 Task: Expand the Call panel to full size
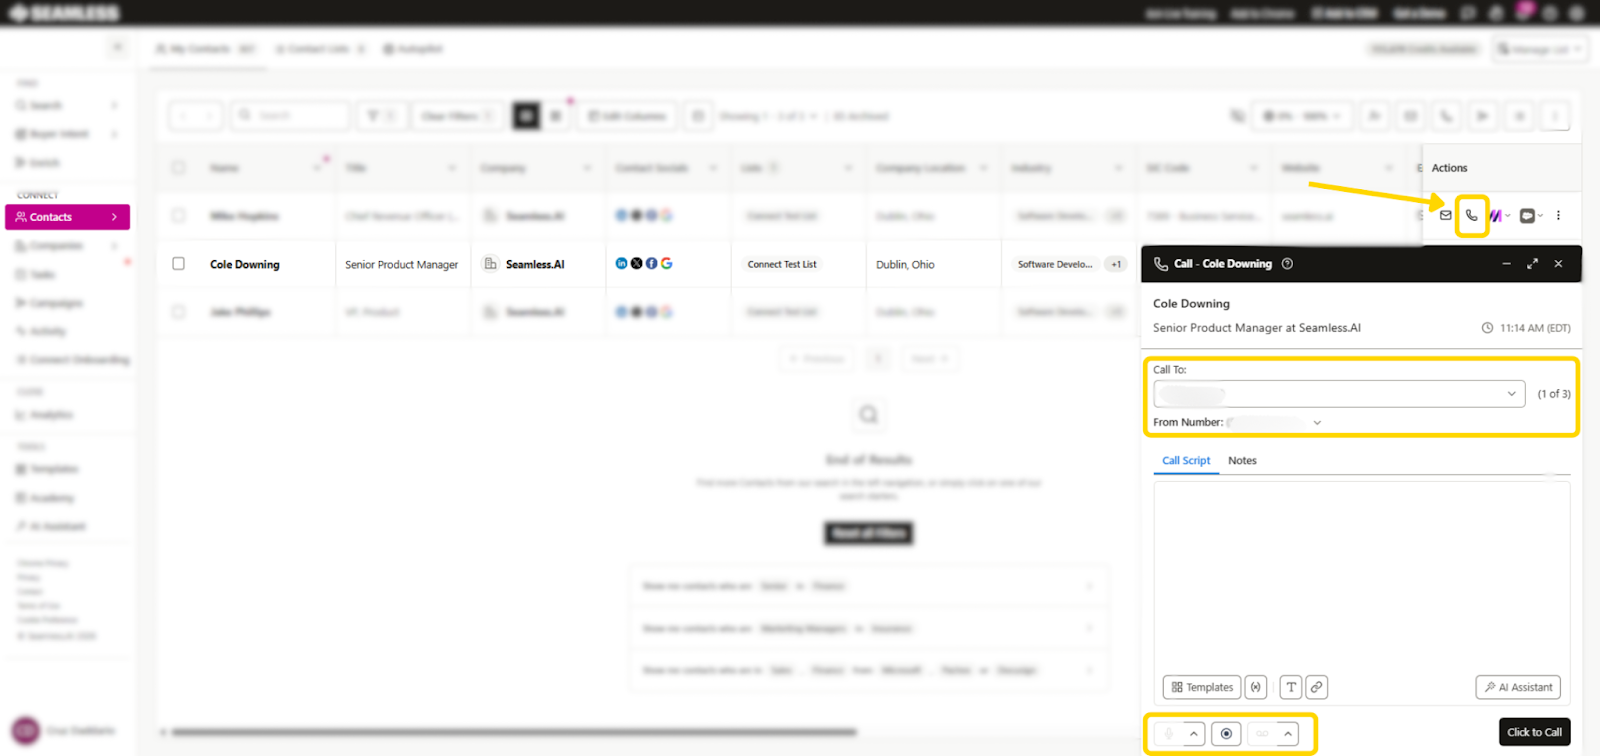pos(1532,264)
